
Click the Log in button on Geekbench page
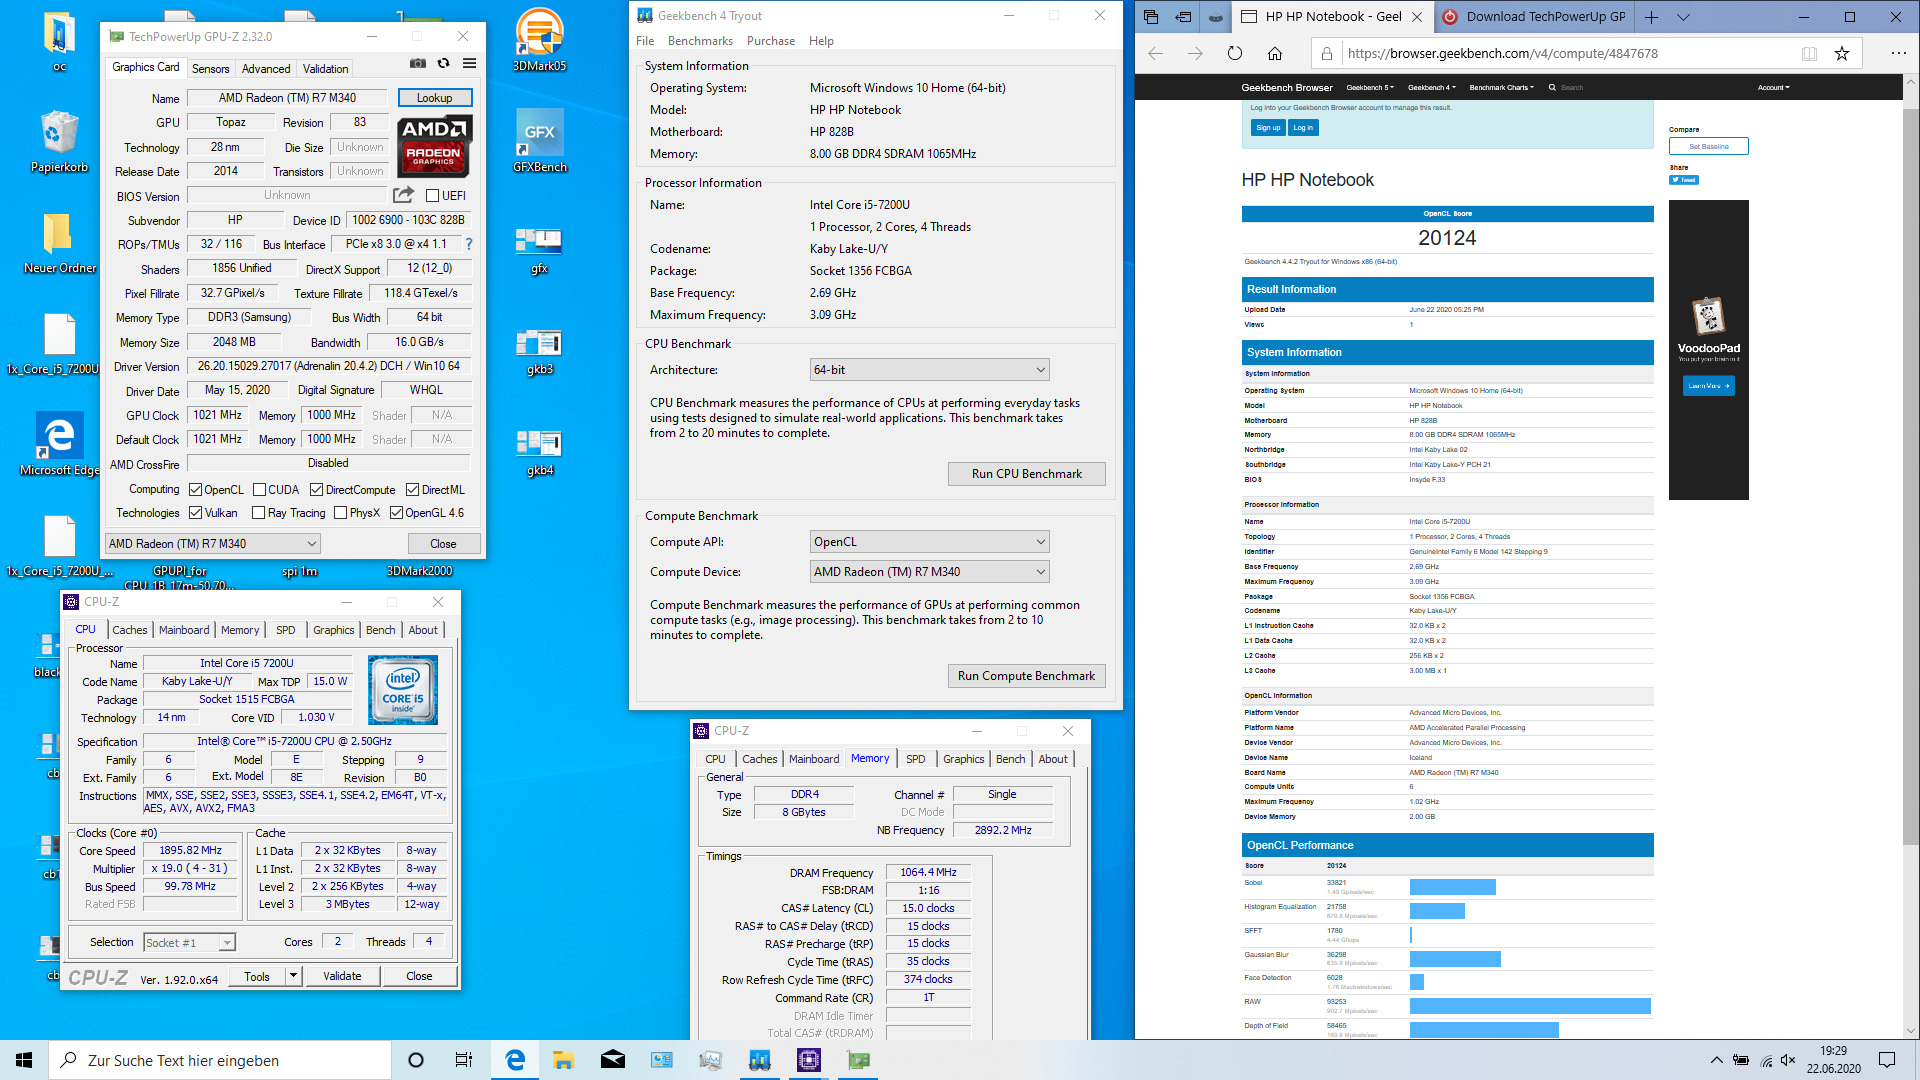(x=1302, y=128)
